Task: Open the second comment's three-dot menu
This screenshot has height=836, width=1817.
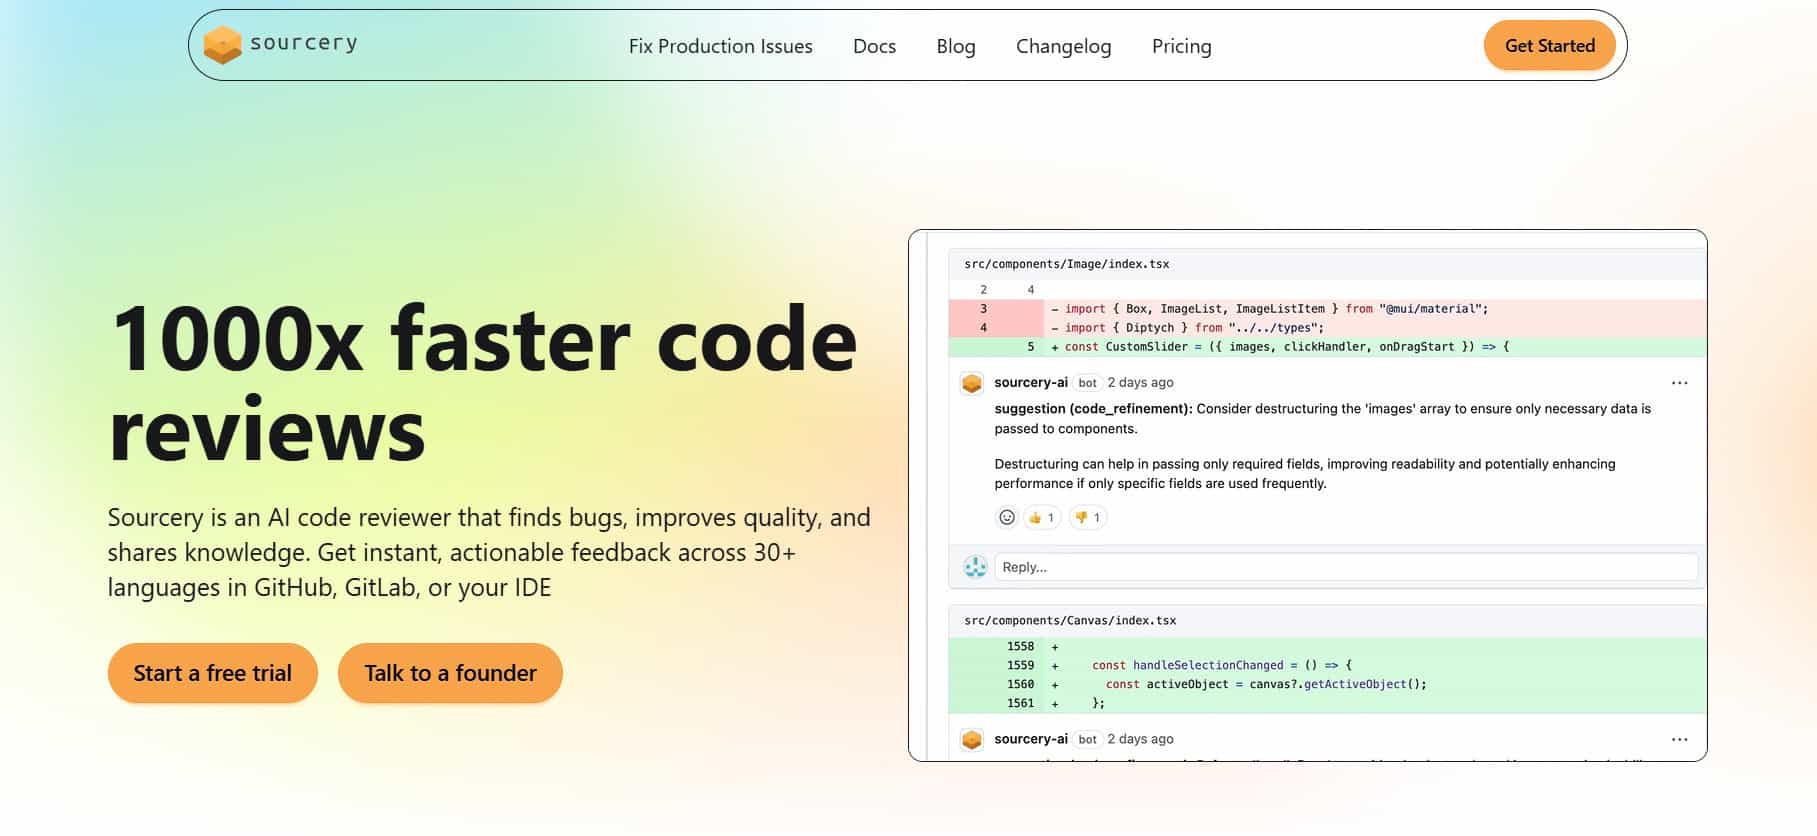Action: click(1679, 739)
